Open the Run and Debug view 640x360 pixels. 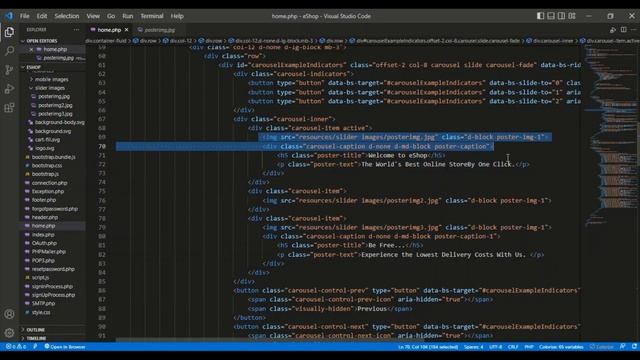[x=9, y=89]
